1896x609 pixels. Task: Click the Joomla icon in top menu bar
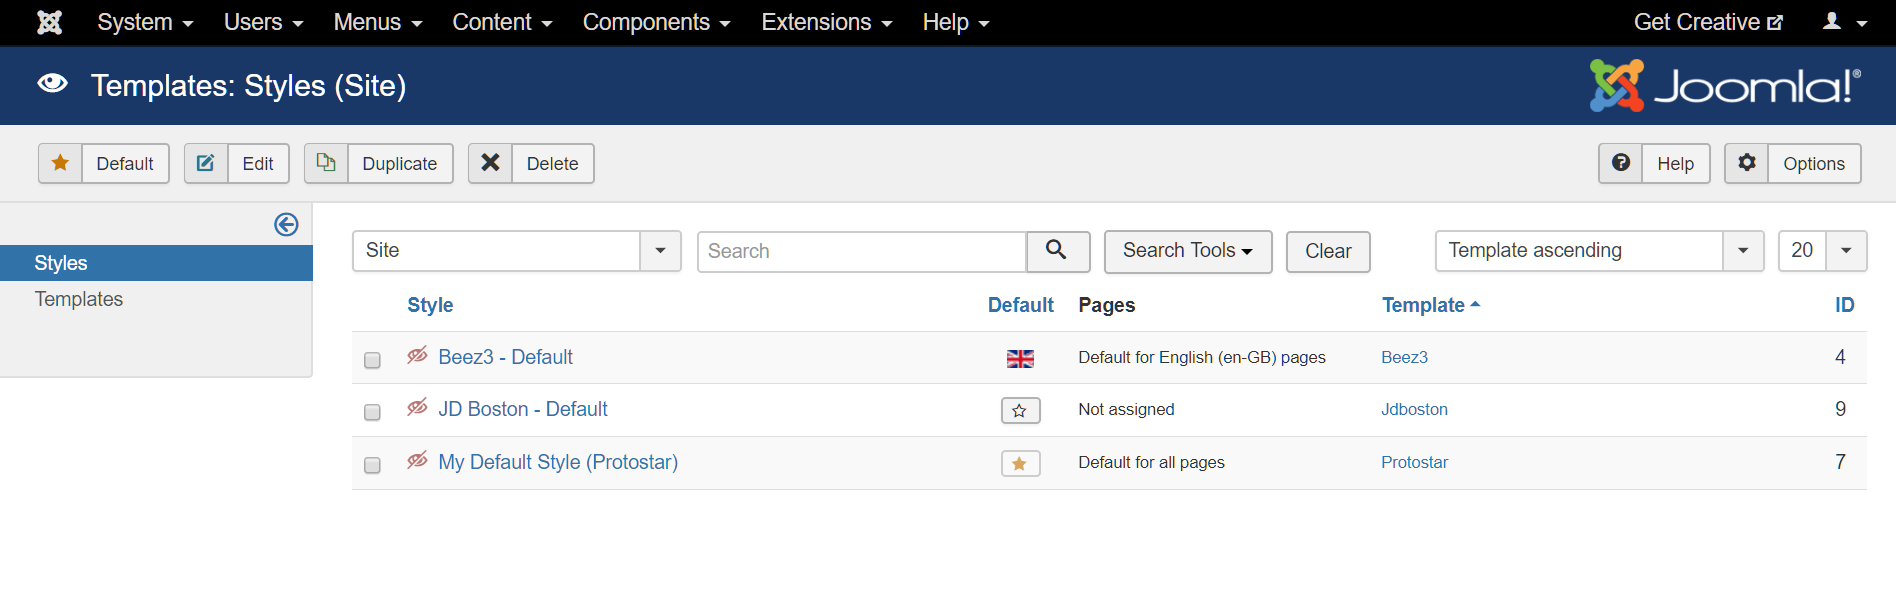point(49,22)
